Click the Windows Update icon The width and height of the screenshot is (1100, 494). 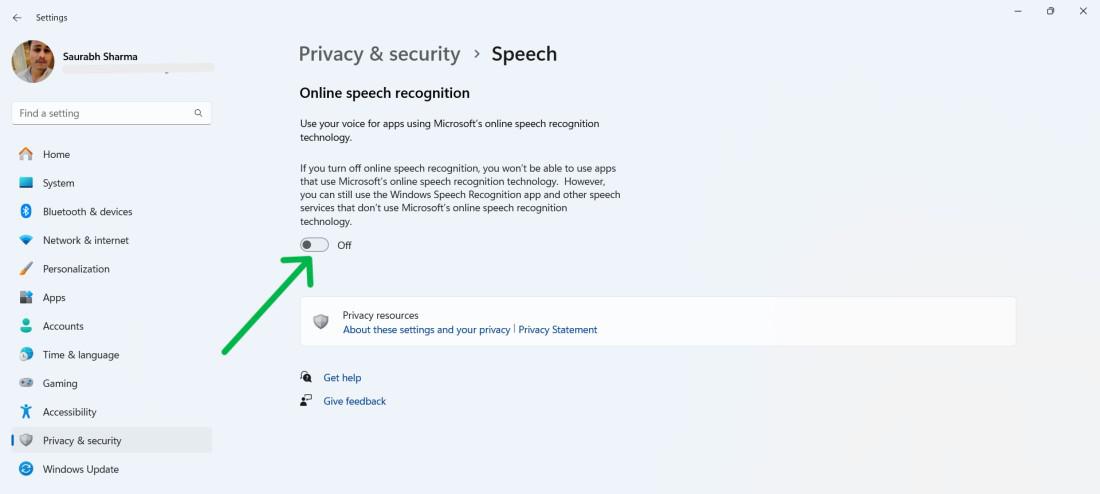click(x=26, y=469)
